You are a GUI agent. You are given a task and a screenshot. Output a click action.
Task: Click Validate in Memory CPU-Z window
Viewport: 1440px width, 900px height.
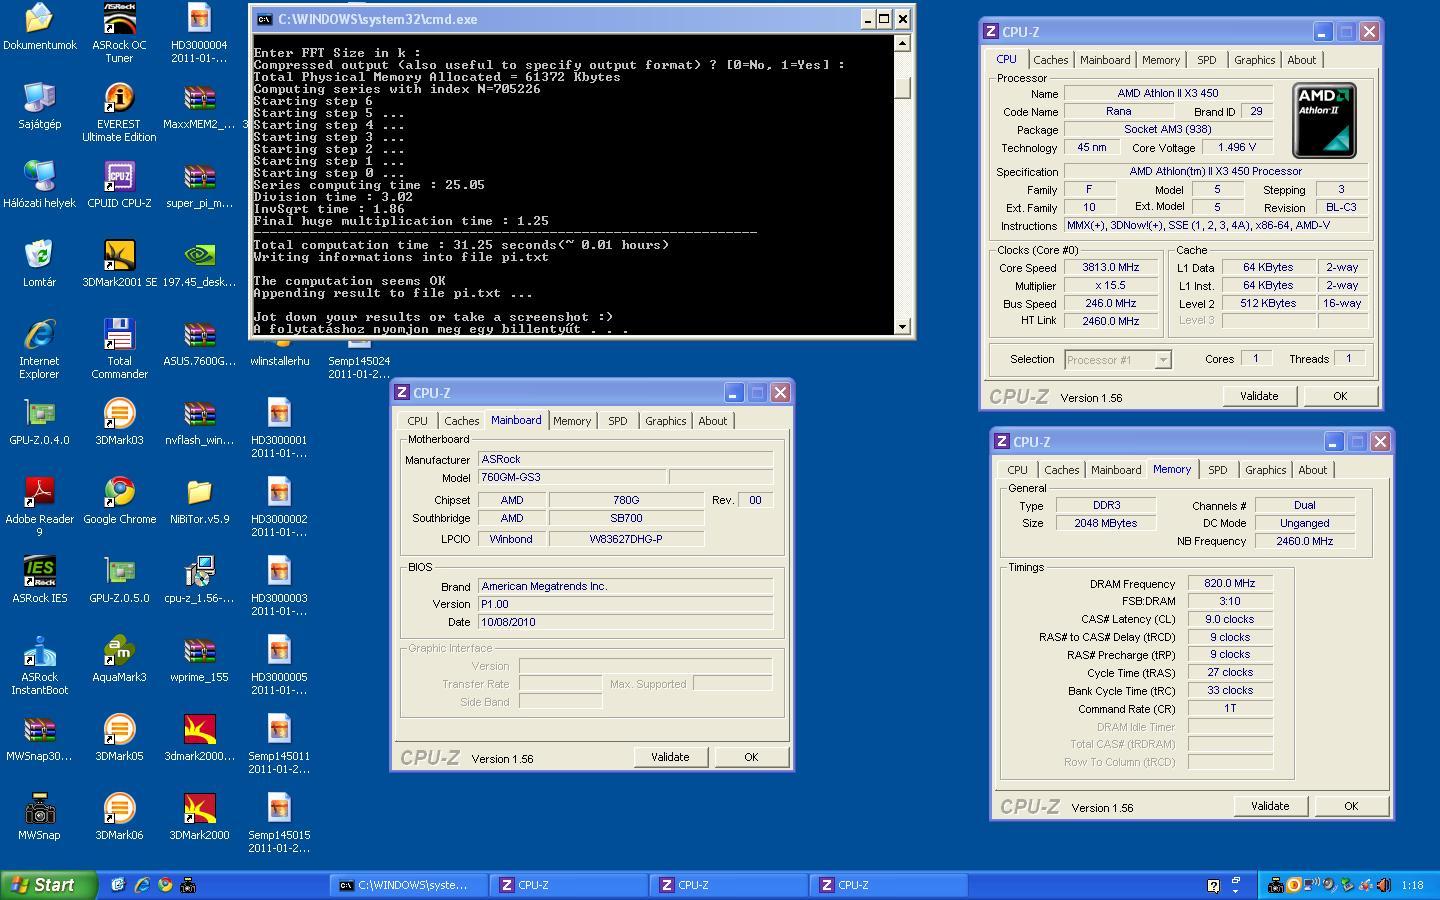coord(1270,806)
